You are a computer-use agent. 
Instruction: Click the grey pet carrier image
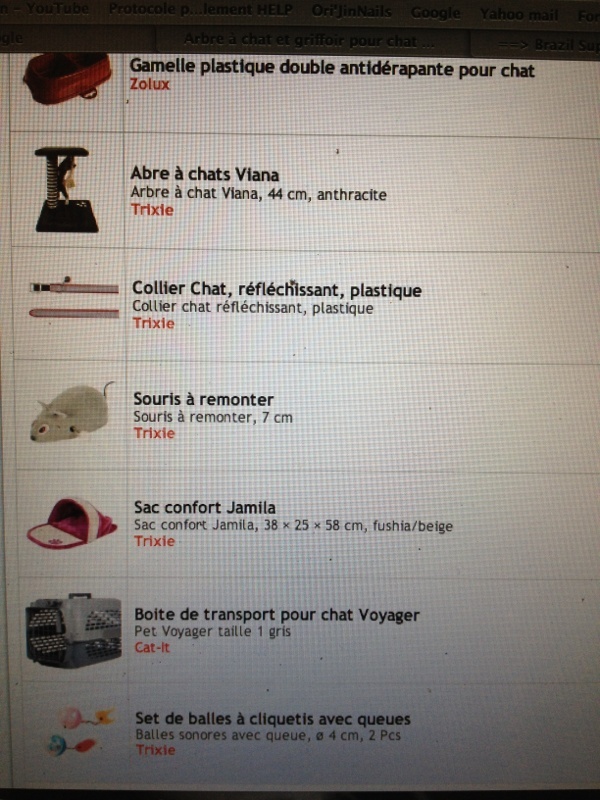[x=73, y=630]
